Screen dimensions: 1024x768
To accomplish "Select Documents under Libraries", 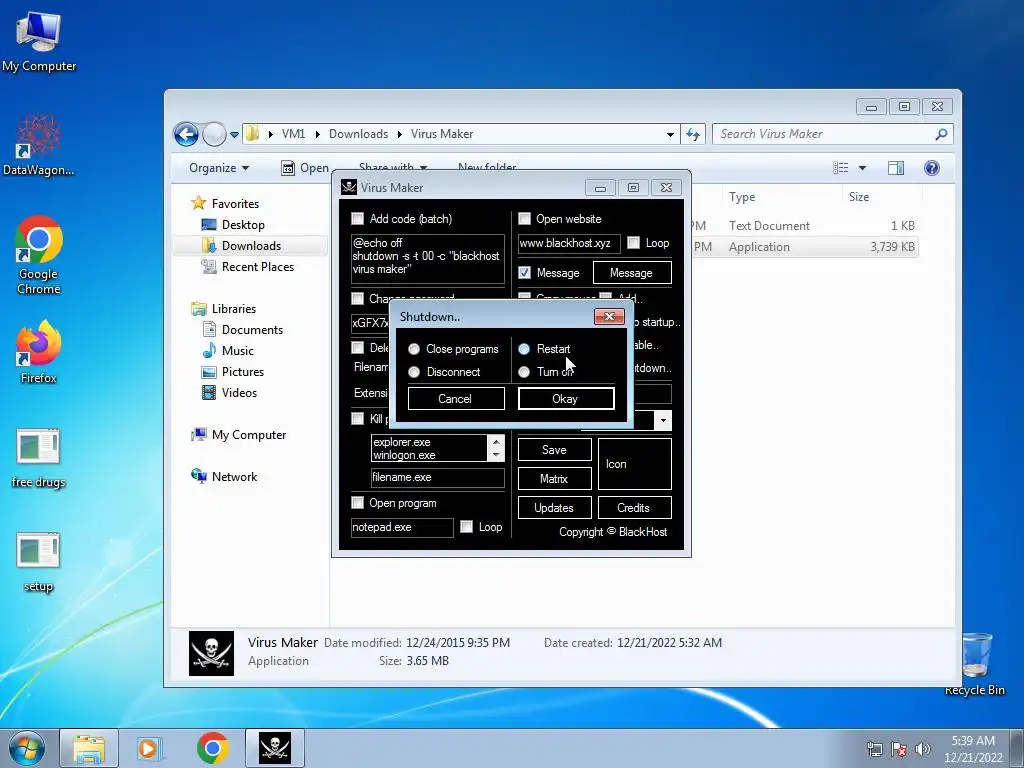I will [252, 330].
